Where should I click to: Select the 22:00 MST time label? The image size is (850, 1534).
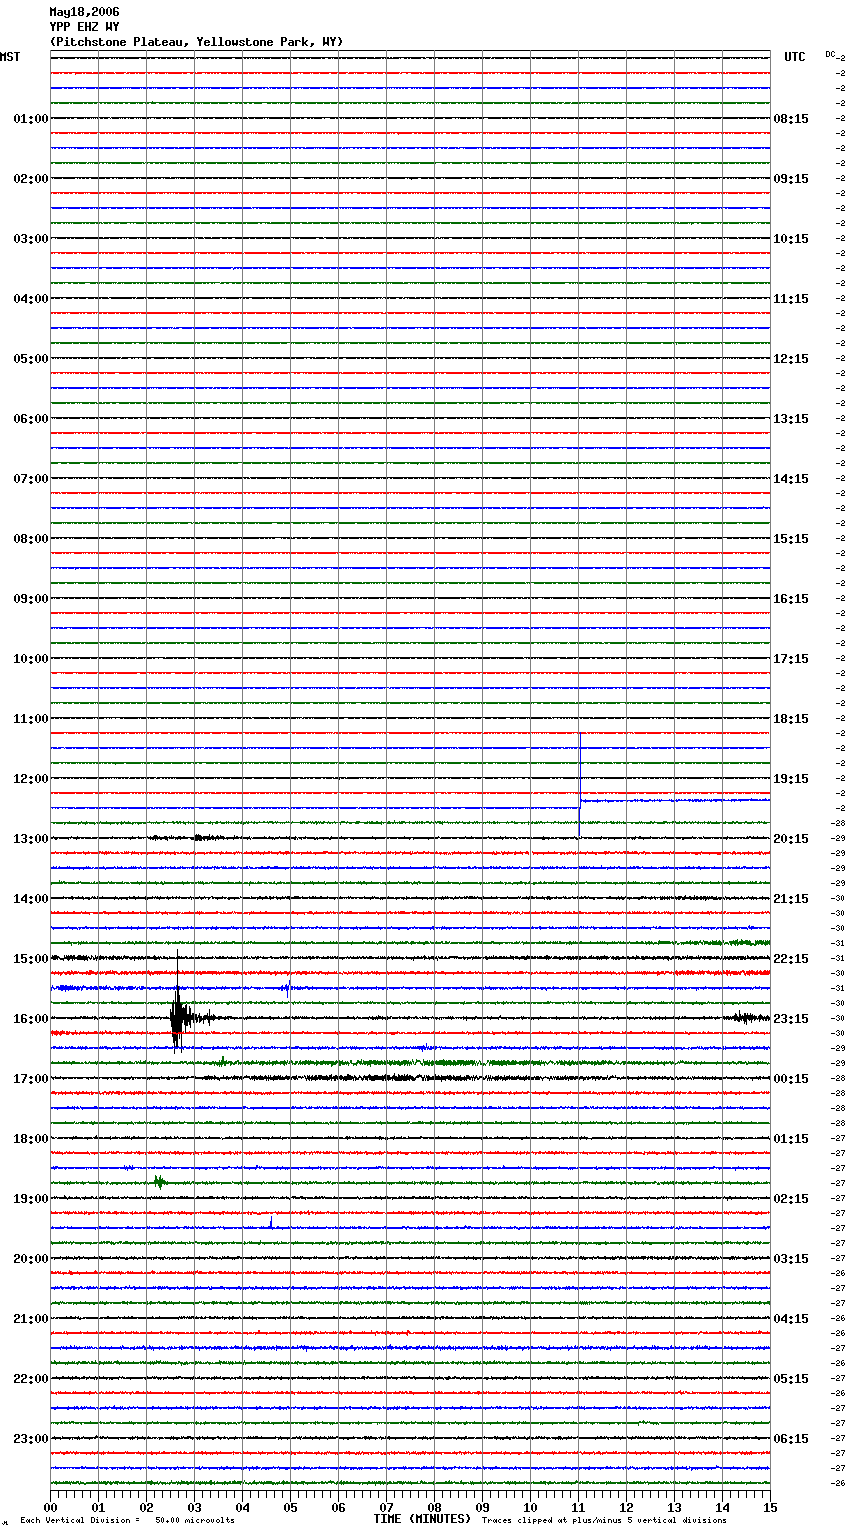pos(31,1379)
